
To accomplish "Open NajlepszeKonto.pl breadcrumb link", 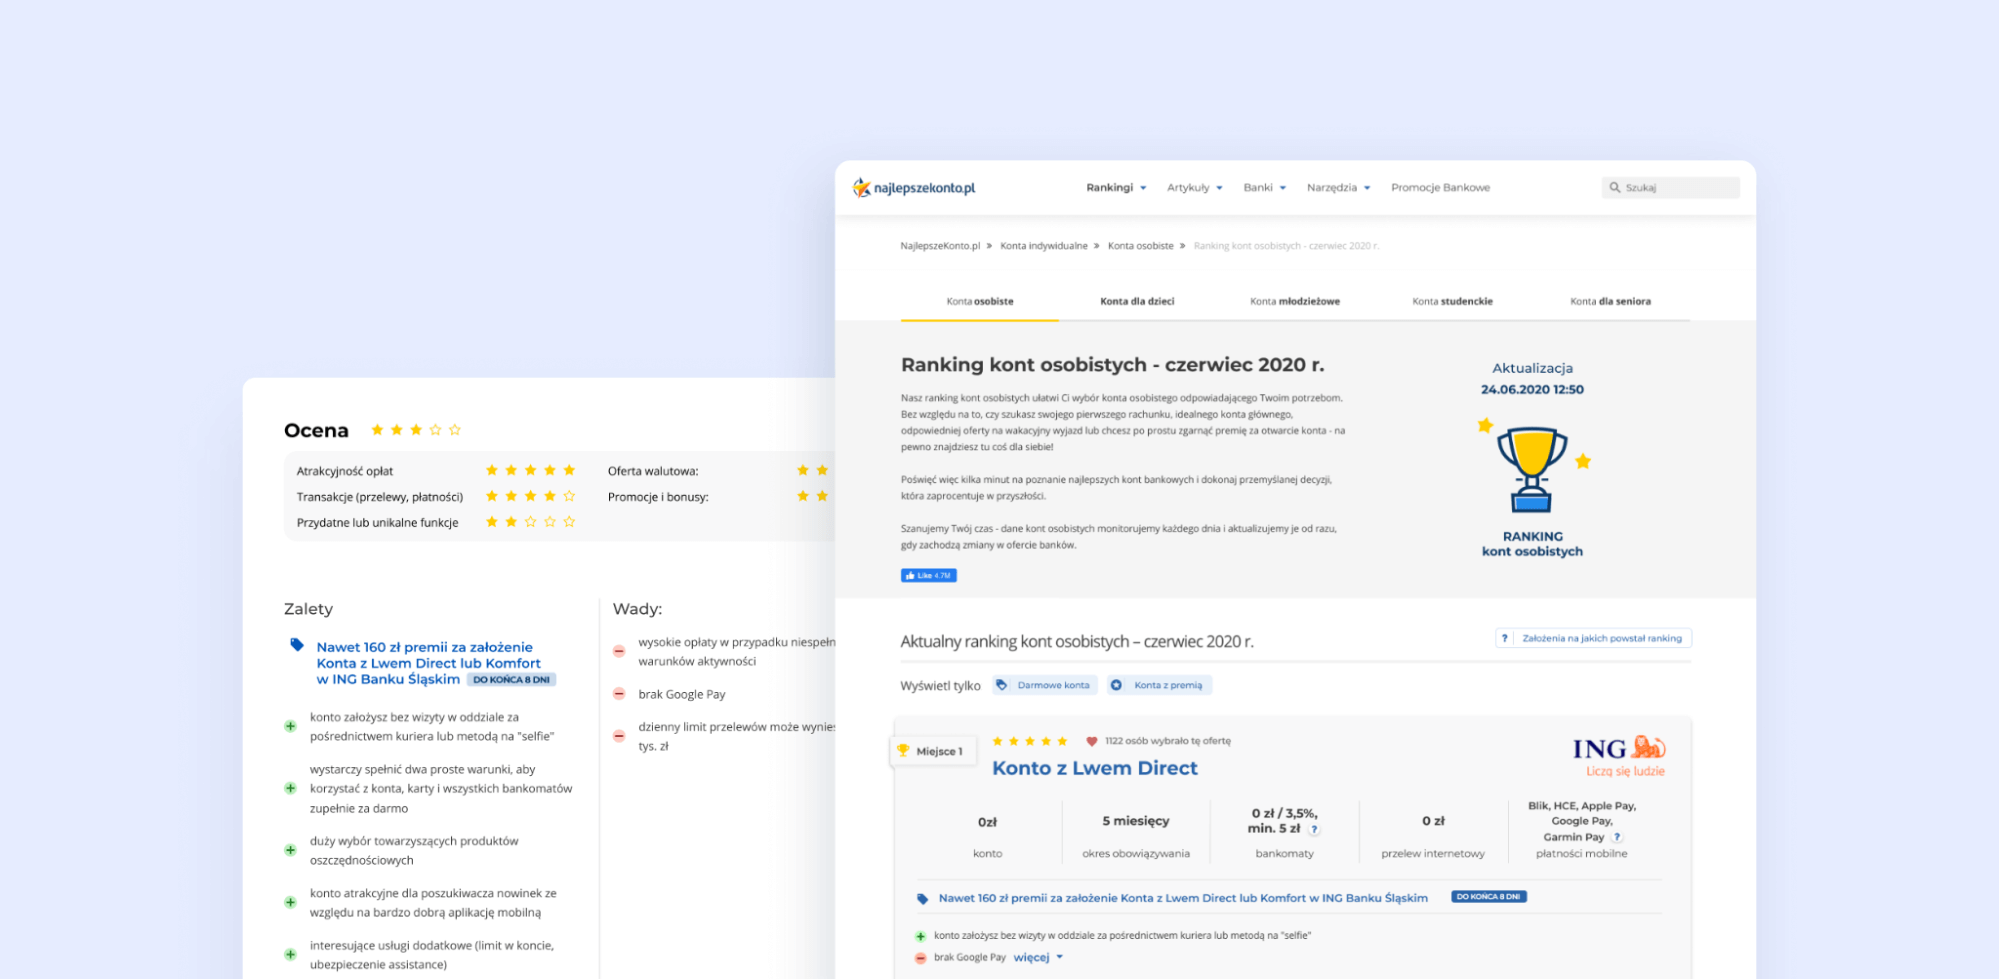I will click(x=940, y=246).
